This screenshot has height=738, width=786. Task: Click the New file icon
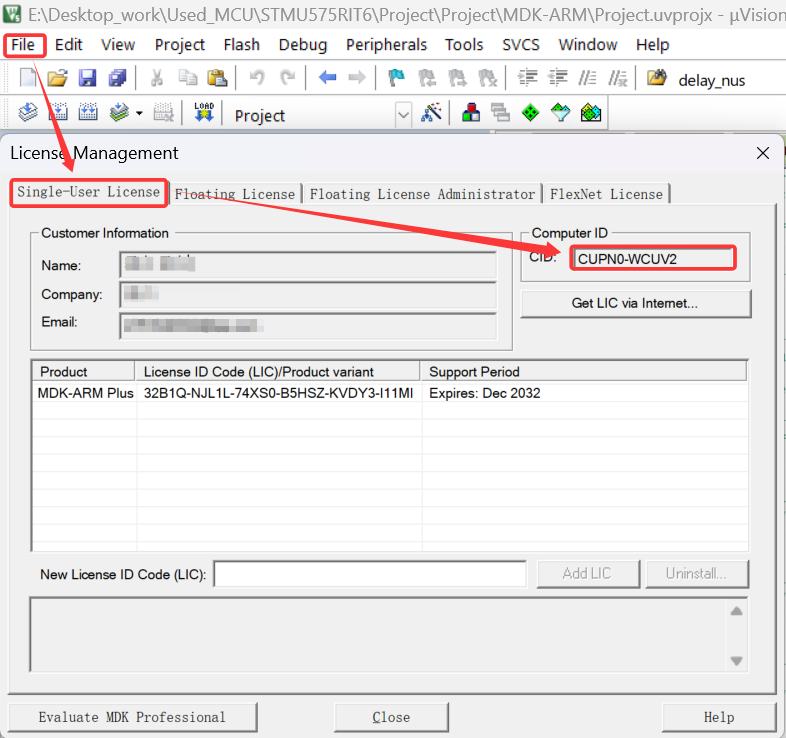pos(28,78)
